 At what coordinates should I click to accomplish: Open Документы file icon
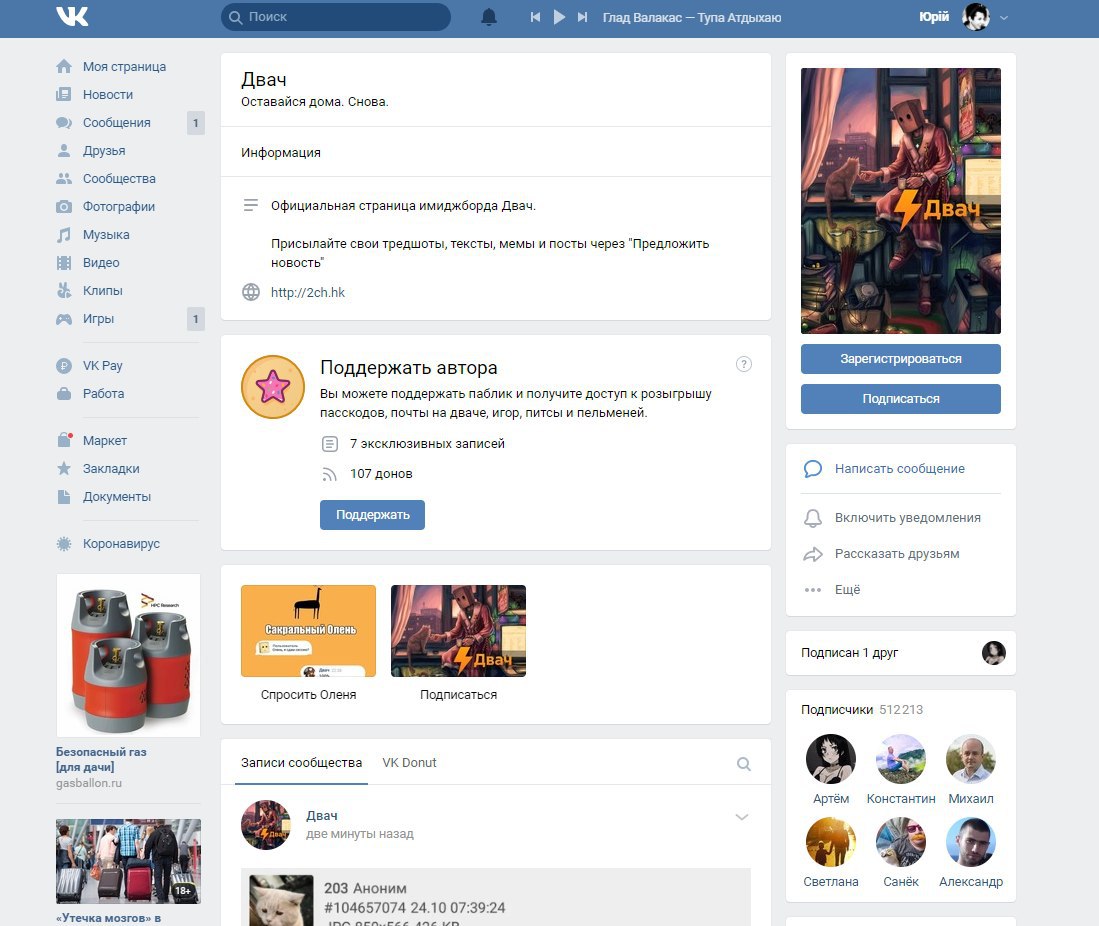(x=64, y=497)
